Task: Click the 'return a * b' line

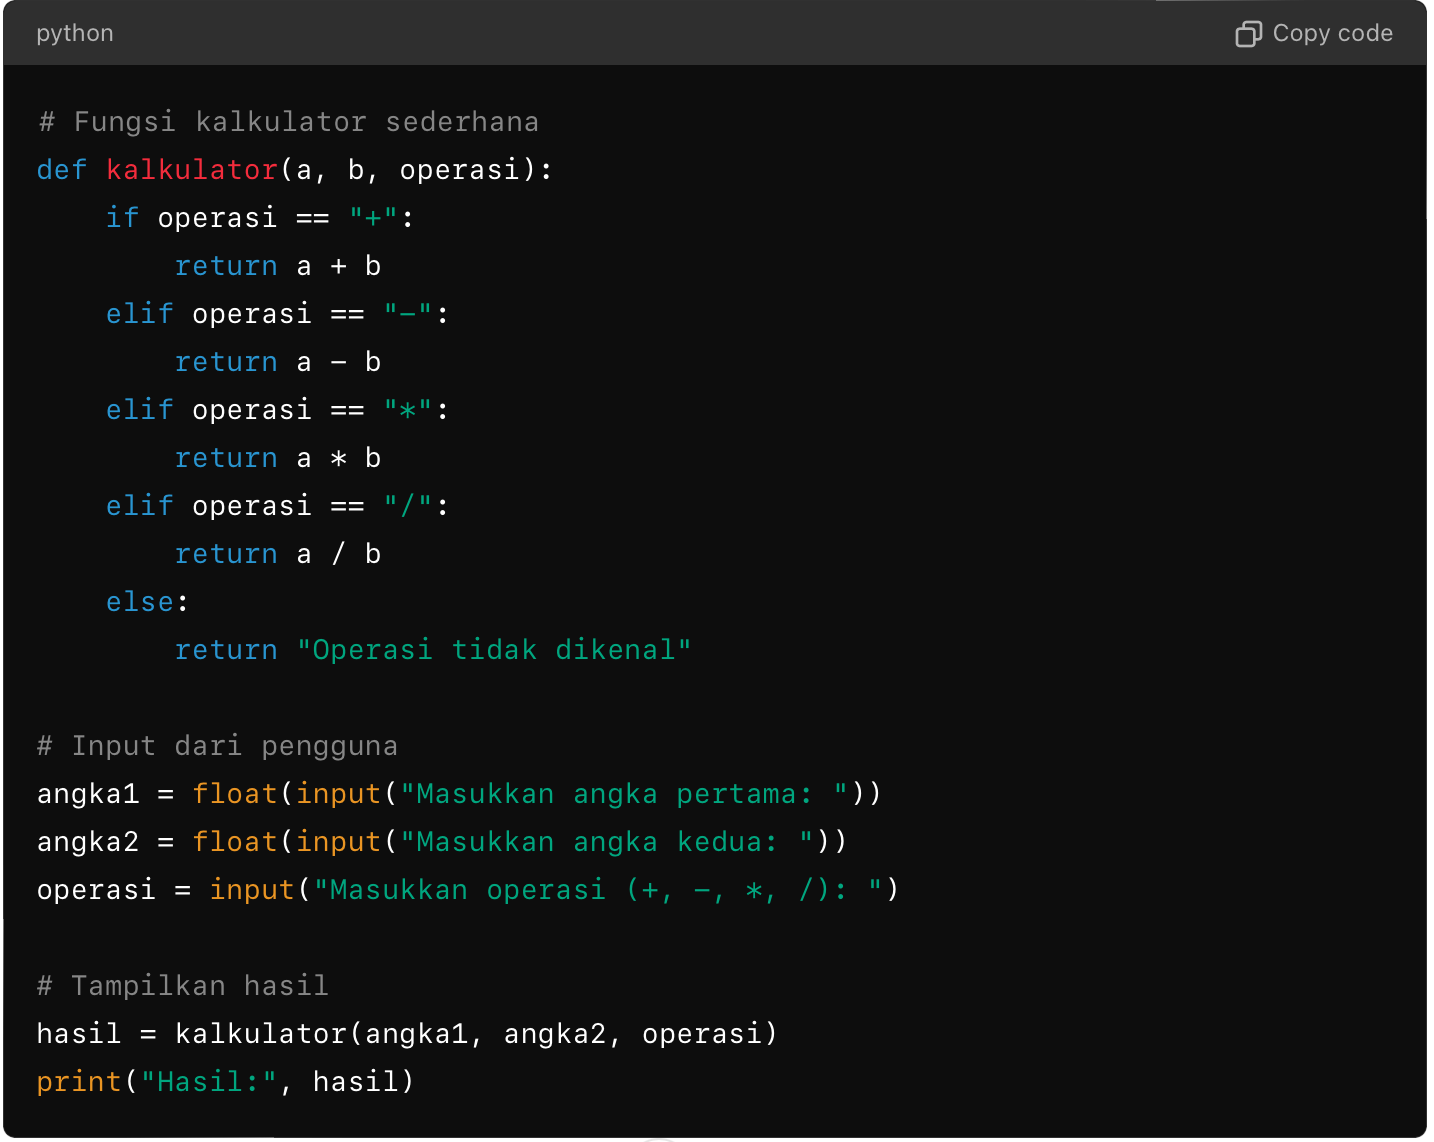Action: pyautogui.click(x=278, y=458)
